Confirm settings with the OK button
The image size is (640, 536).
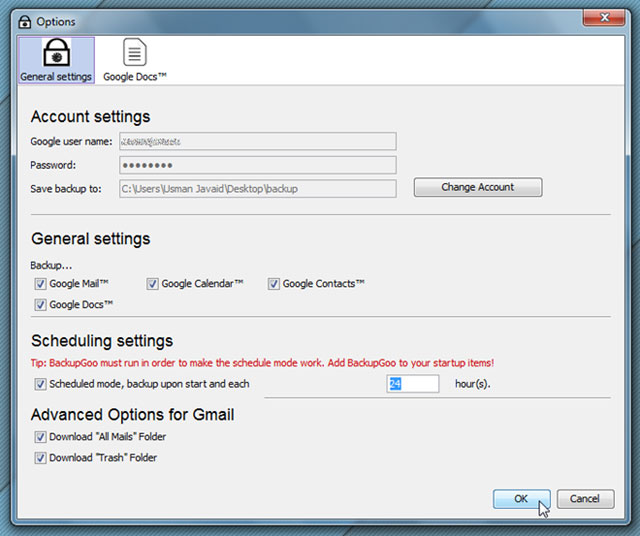[521, 499]
